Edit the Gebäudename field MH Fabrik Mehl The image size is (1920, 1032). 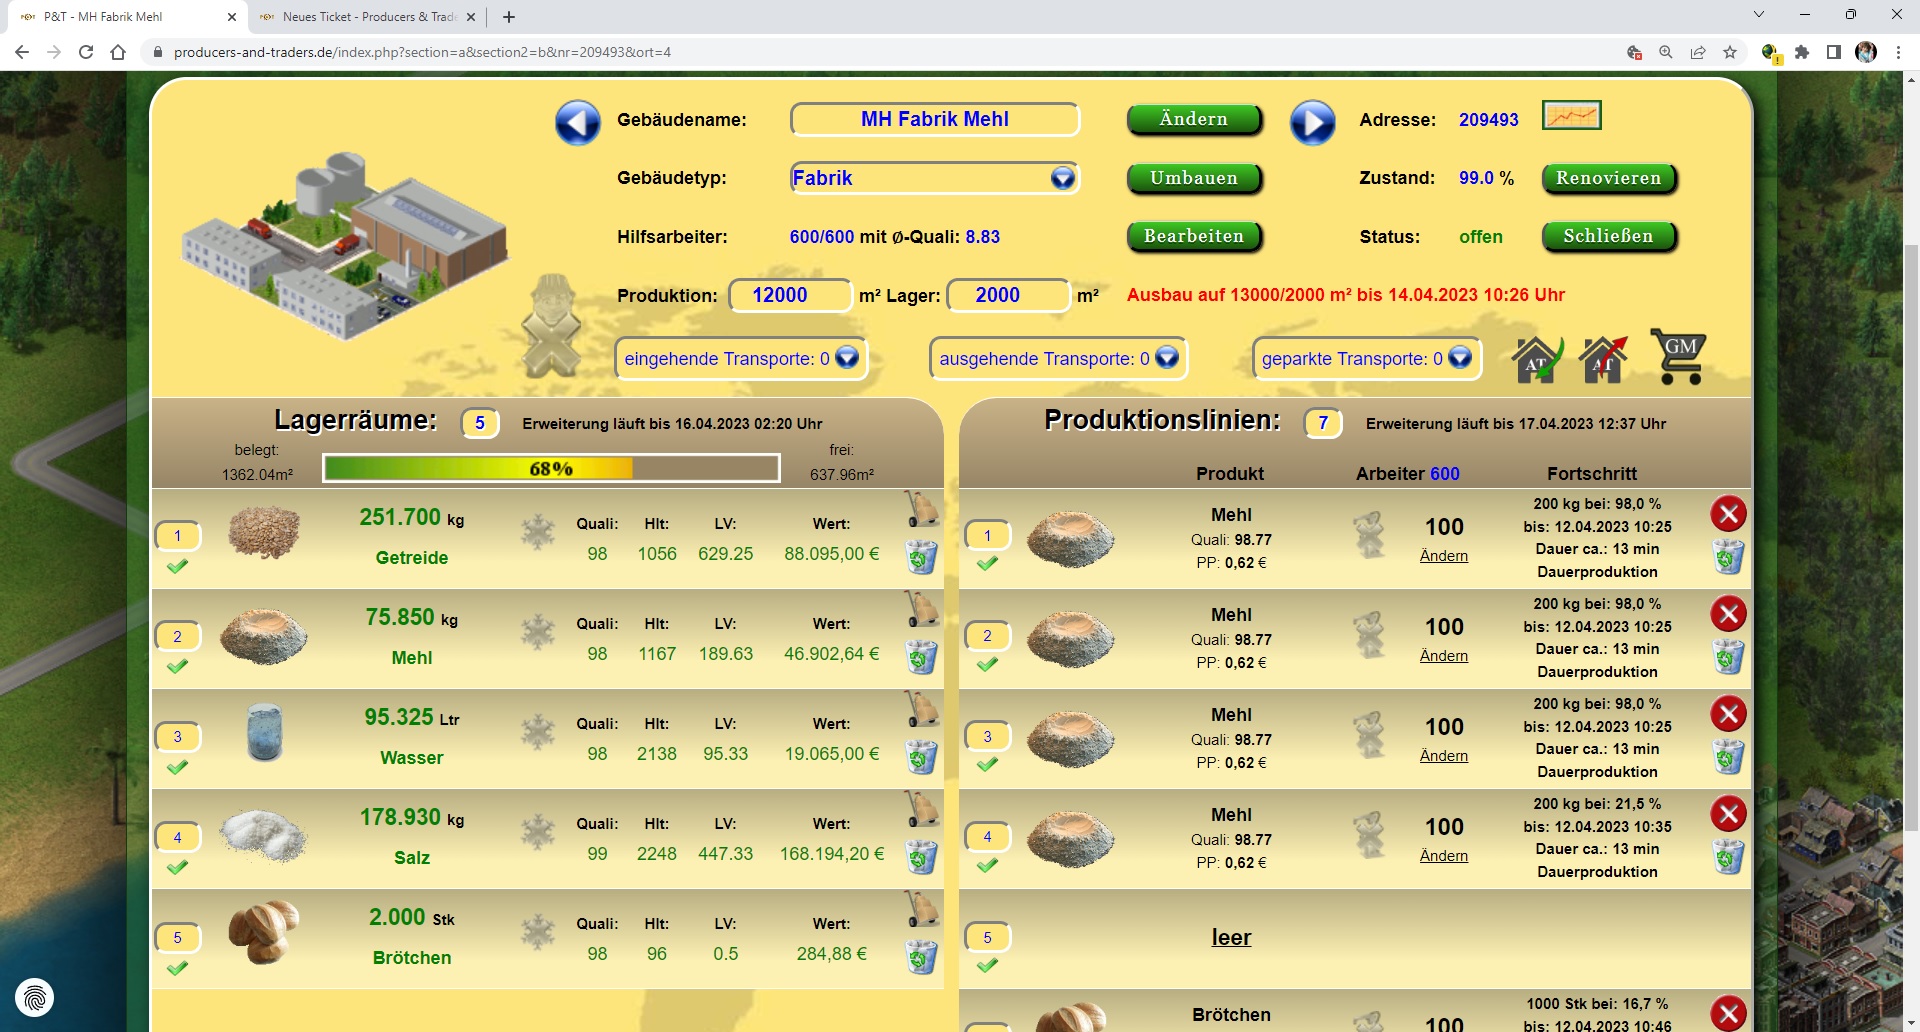tap(934, 119)
